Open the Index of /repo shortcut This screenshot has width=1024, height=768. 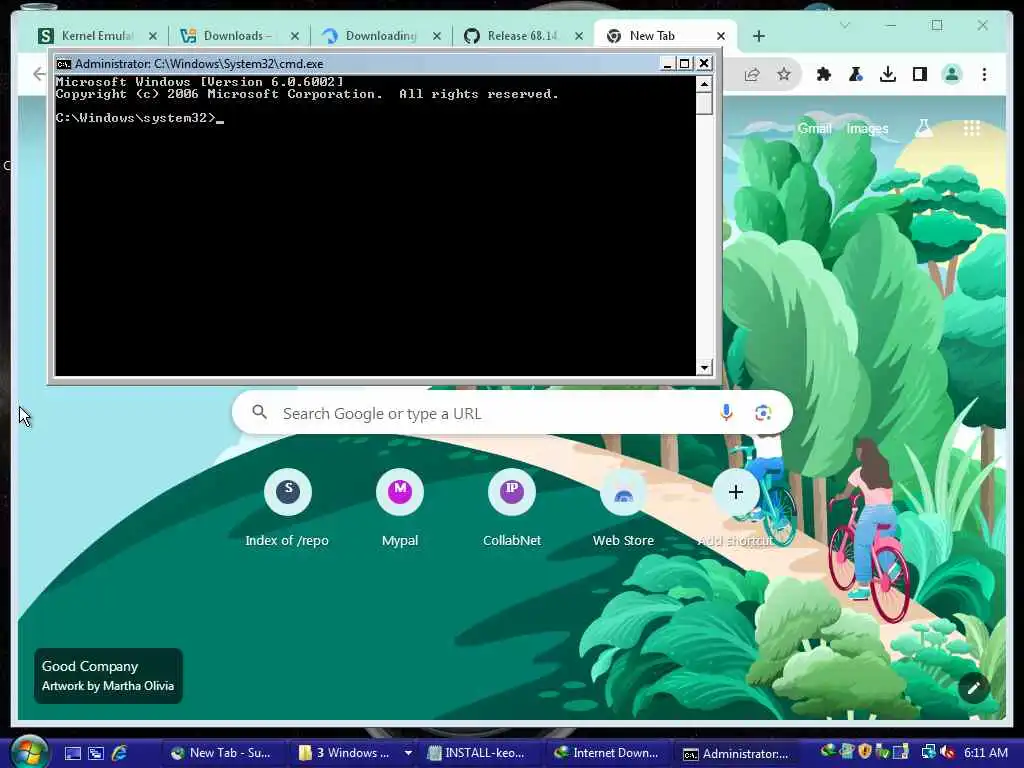[x=287, y=507]
